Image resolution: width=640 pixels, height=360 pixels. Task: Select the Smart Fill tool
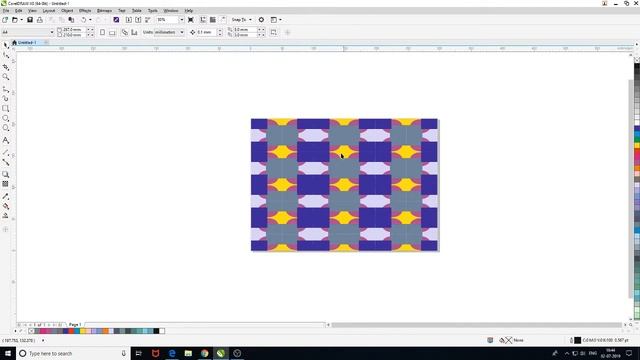[x=6, y=216]
